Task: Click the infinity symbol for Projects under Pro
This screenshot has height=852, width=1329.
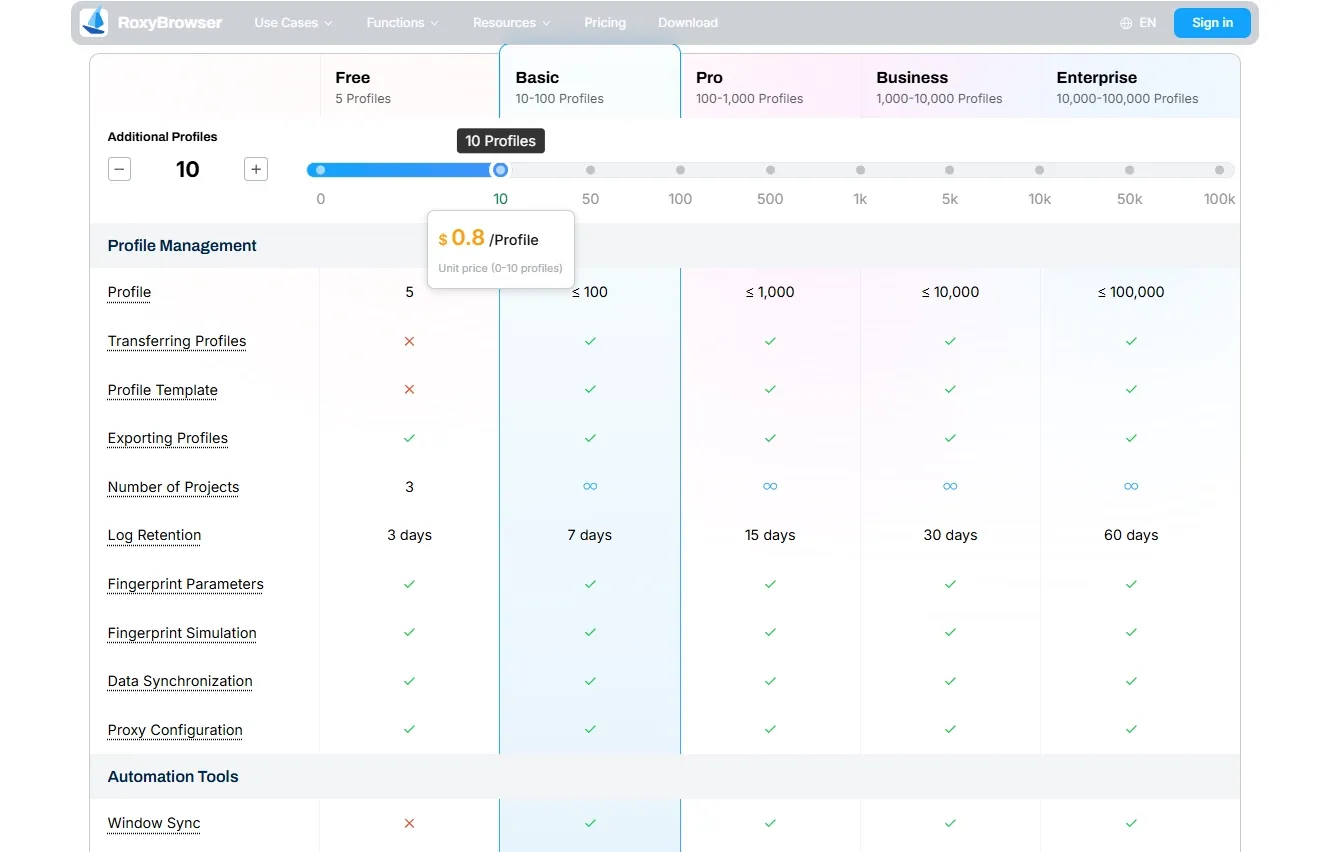Action: 770,486
